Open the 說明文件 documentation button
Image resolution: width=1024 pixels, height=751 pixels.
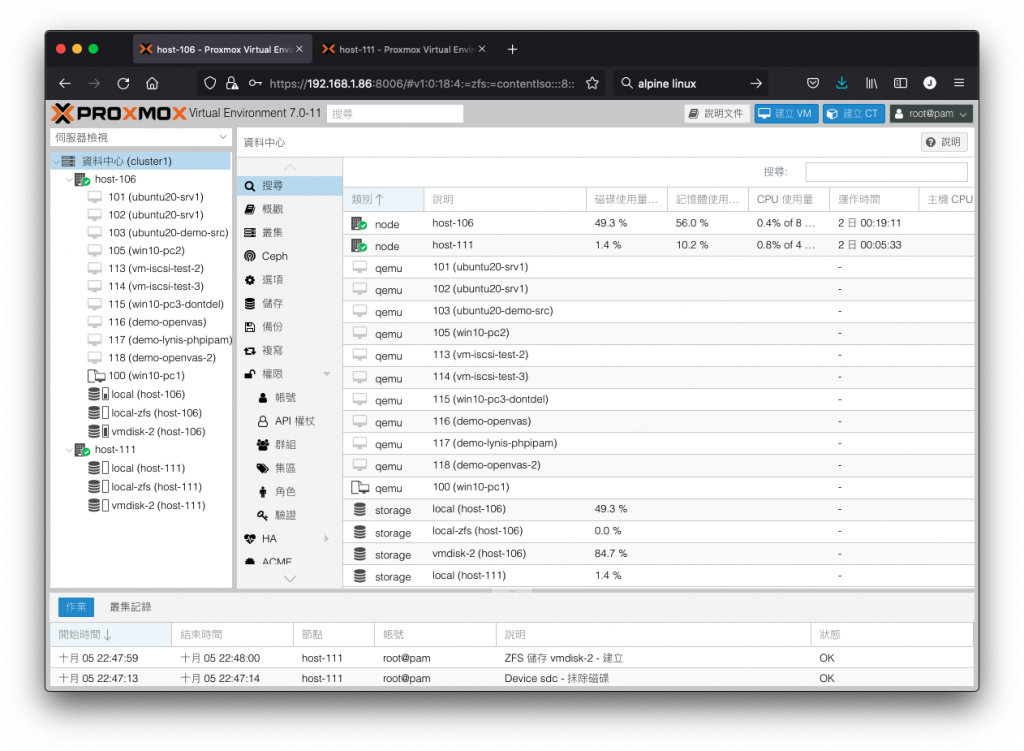pyautogui.click(x=716, y=114)
